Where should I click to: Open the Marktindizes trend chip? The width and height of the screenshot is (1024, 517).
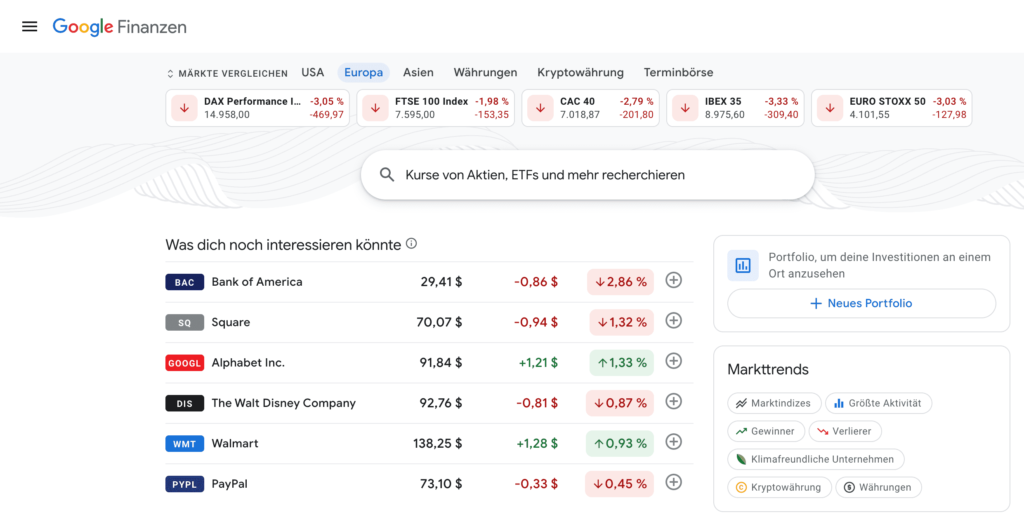tap(773, 403)
